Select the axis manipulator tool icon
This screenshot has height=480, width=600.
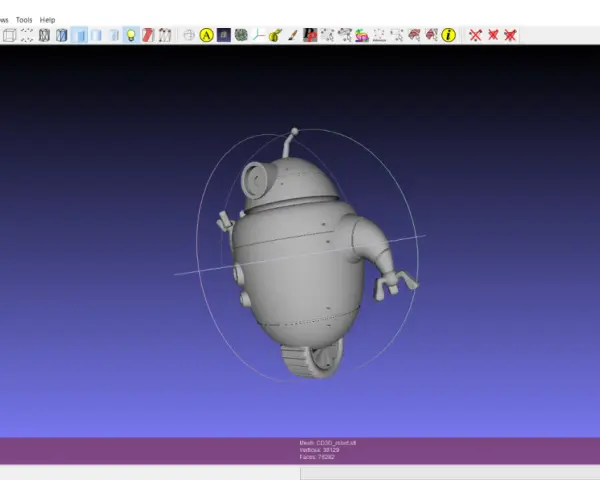pyautogui.click(x=258, y=35)
